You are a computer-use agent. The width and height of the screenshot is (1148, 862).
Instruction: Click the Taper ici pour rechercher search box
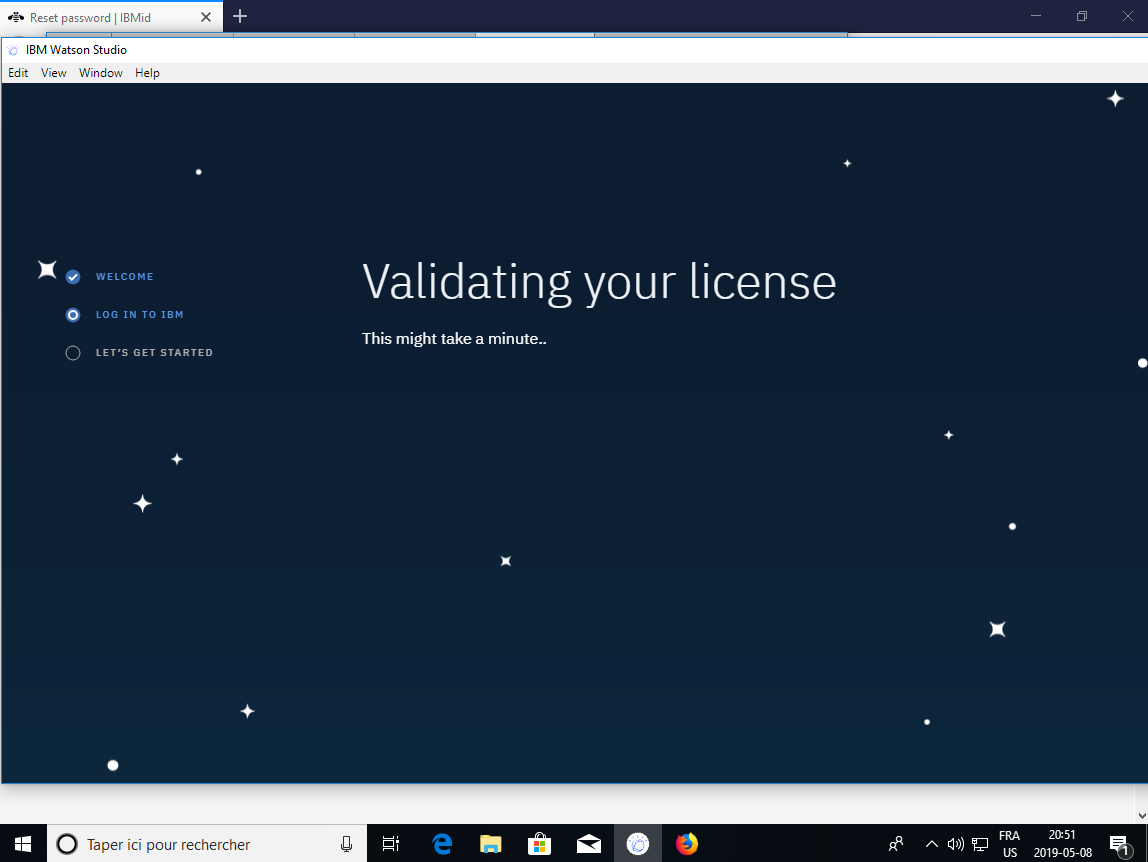pyautogui.click(x=207, y=844)
